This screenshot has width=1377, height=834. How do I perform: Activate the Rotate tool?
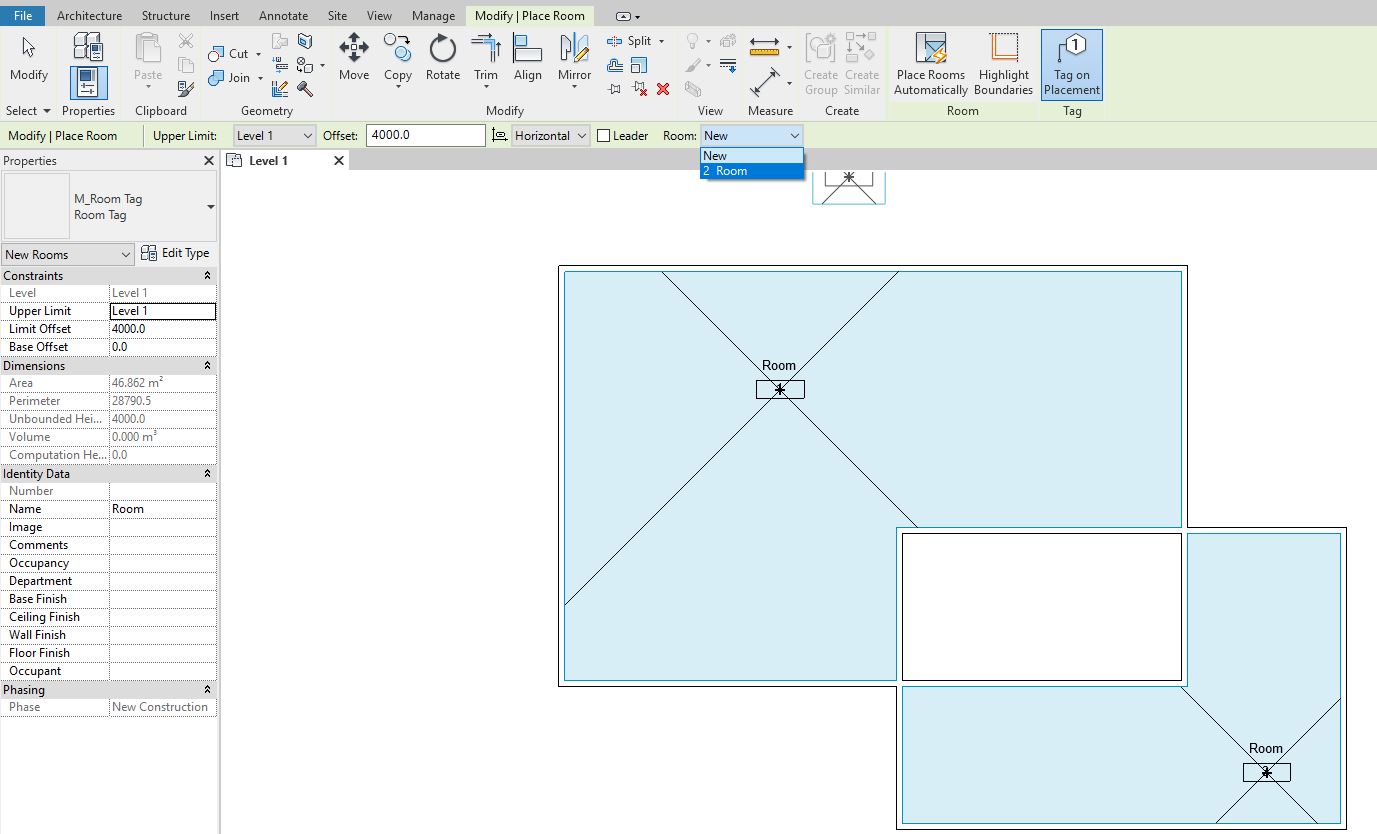tap(443, 58)
